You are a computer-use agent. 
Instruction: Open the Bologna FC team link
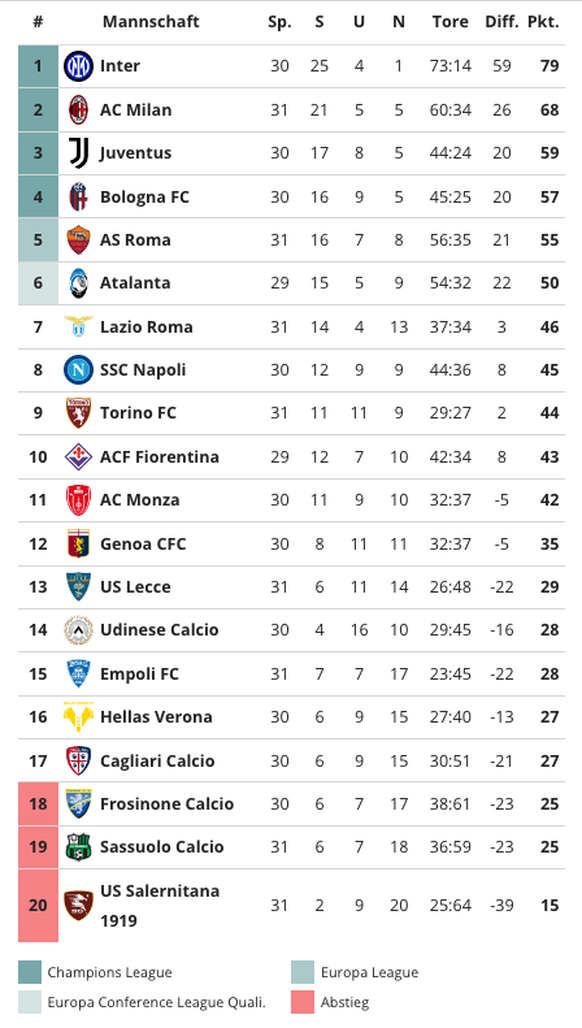(145, 197)
